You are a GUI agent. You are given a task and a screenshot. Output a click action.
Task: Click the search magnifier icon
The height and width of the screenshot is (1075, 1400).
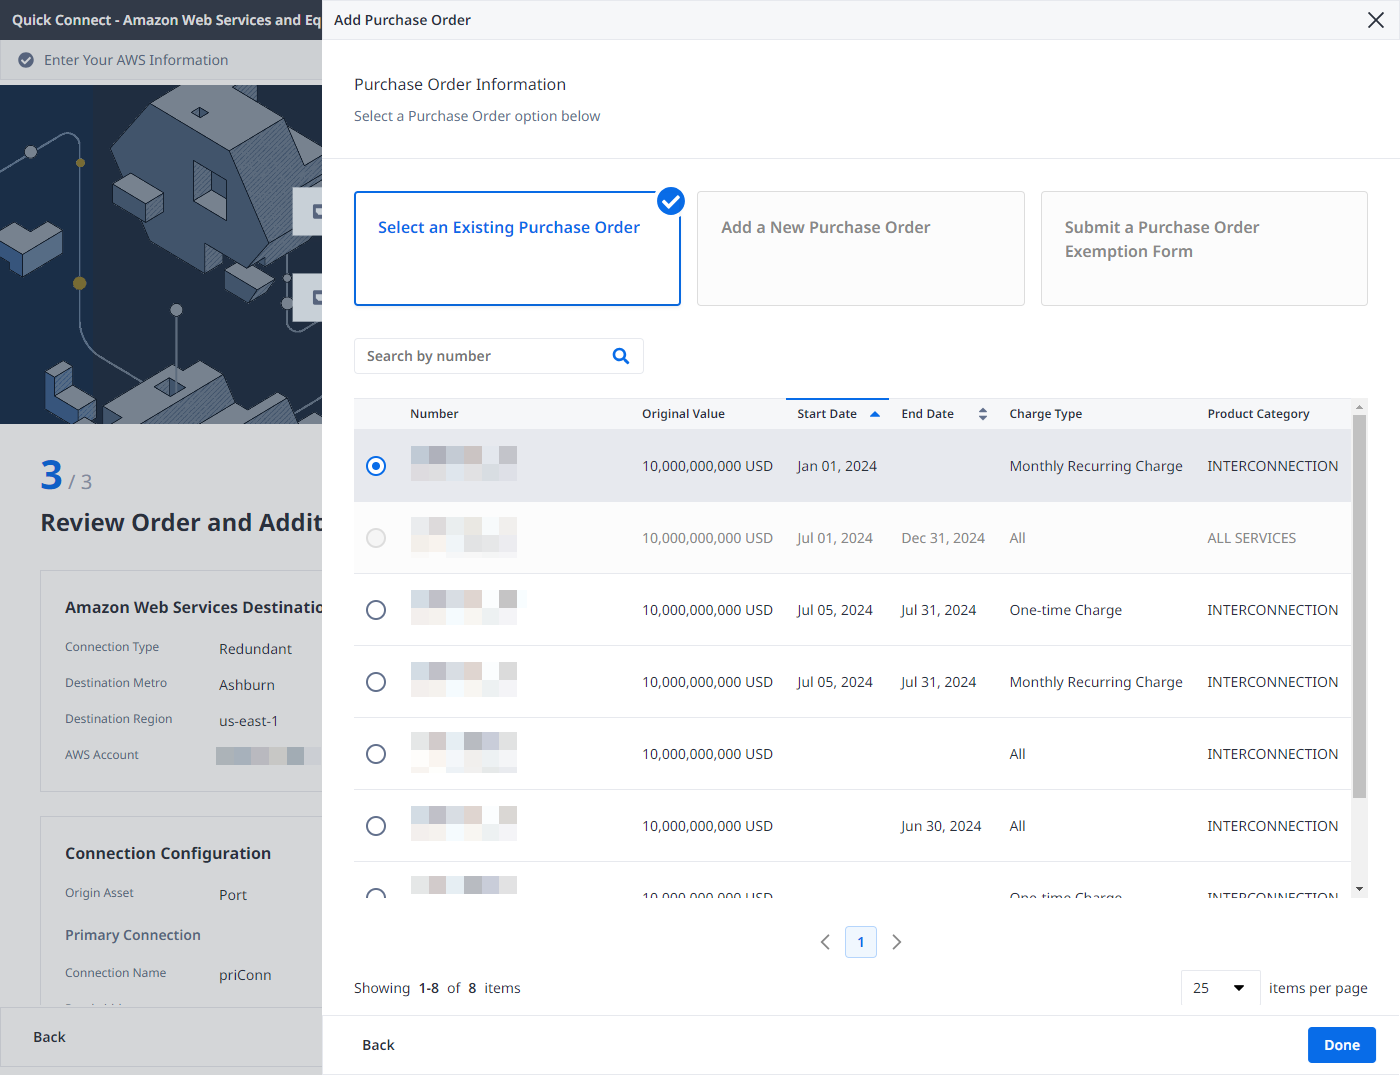(x=621, y=356)
